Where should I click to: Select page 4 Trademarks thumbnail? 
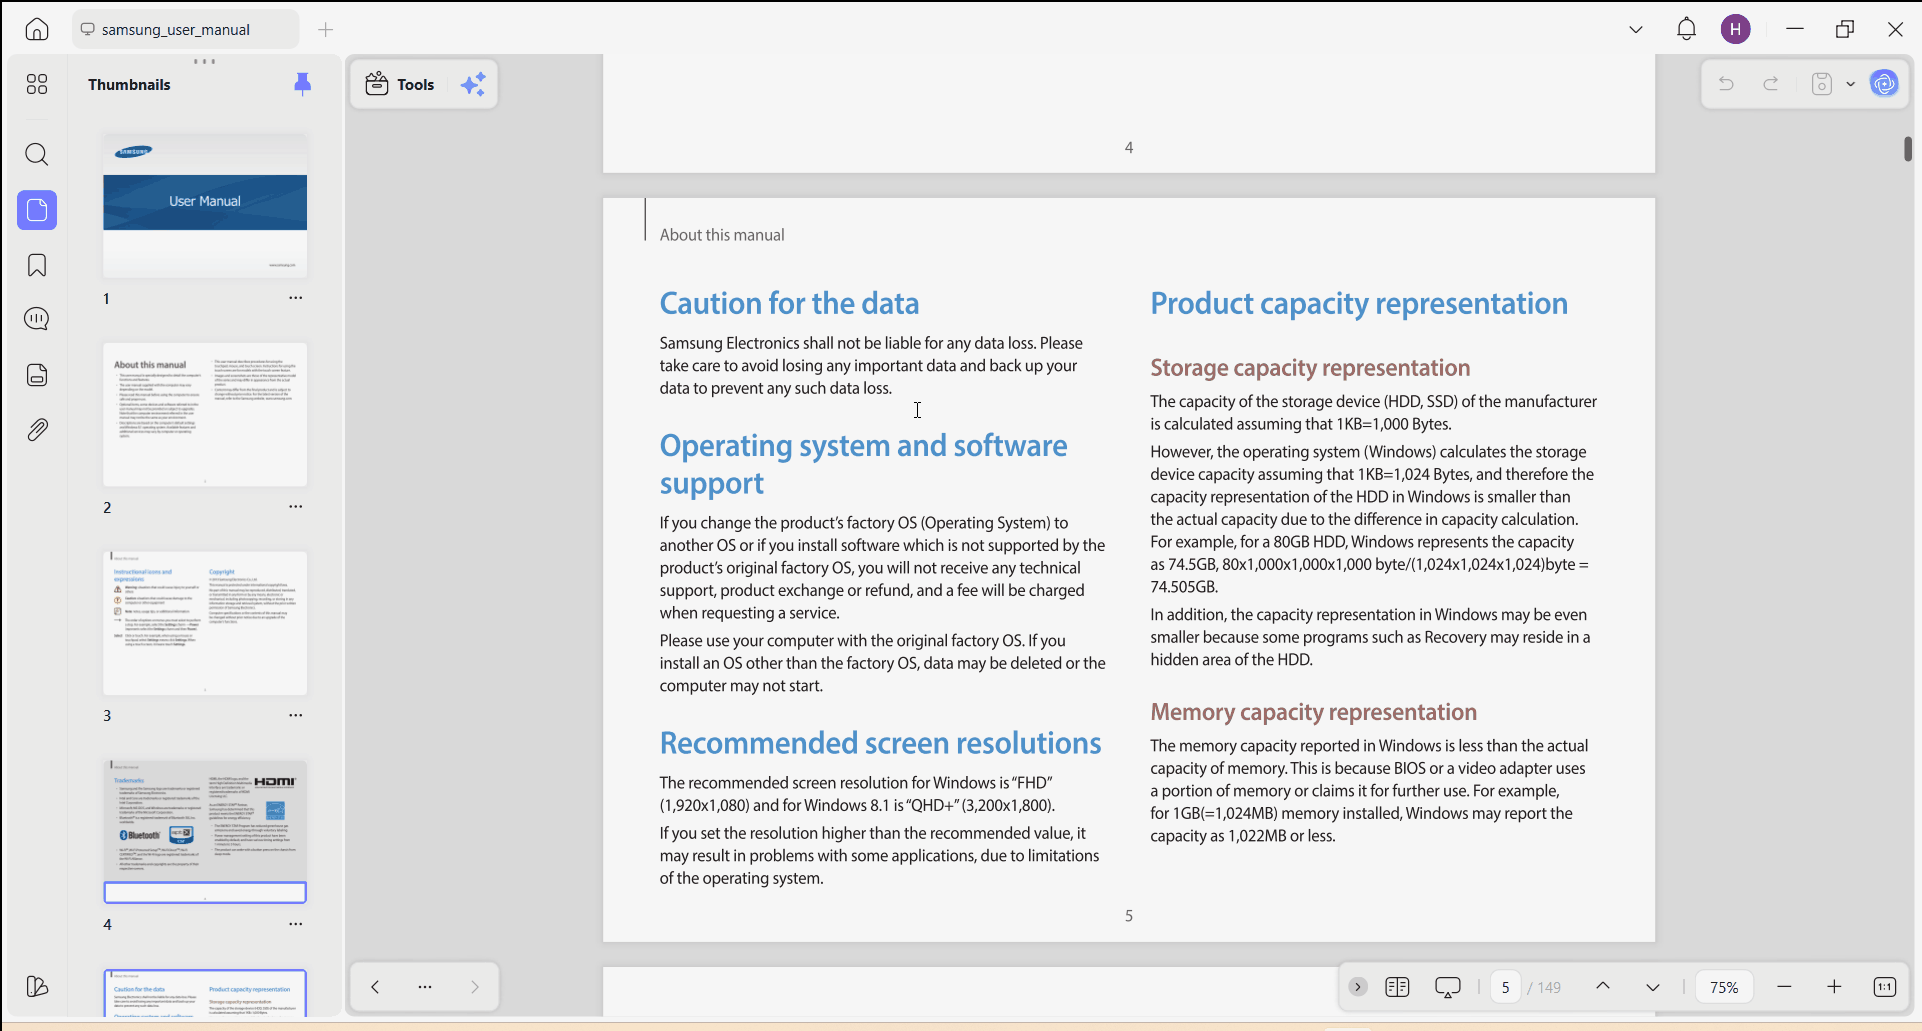(x=205, y=832)
